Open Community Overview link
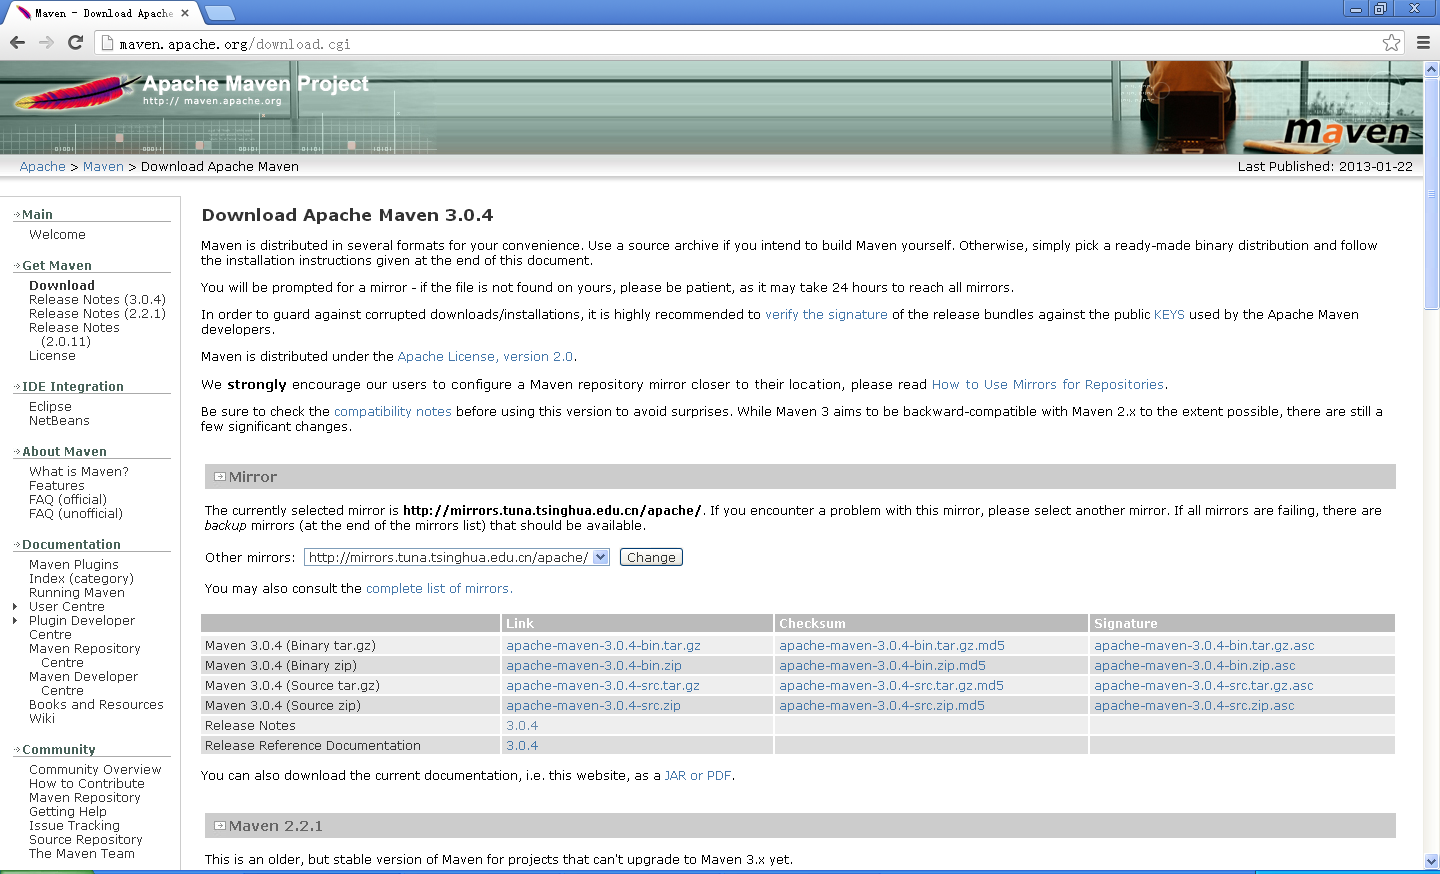1440x874 pixels. pyautogui.click(x=95, y=770)
